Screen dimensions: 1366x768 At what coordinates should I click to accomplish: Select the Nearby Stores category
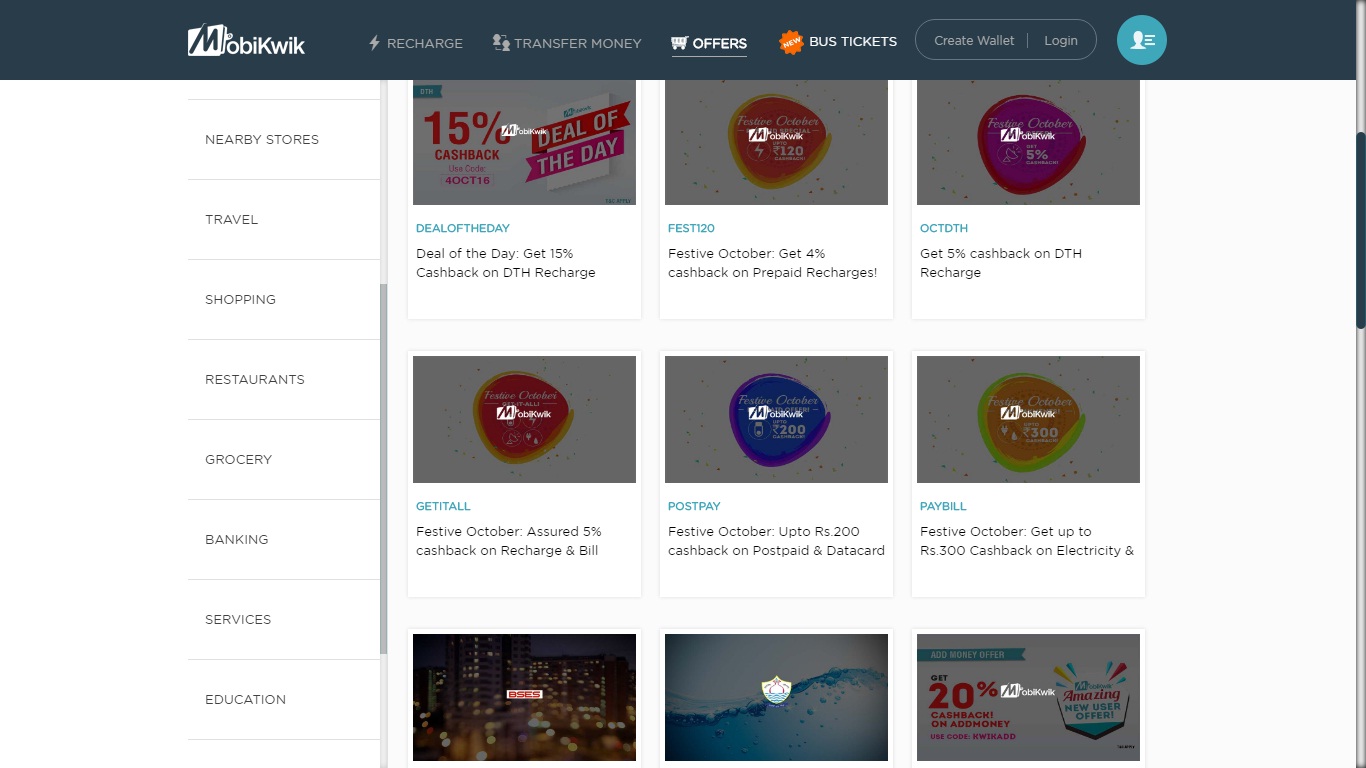[x=262, y=140]
